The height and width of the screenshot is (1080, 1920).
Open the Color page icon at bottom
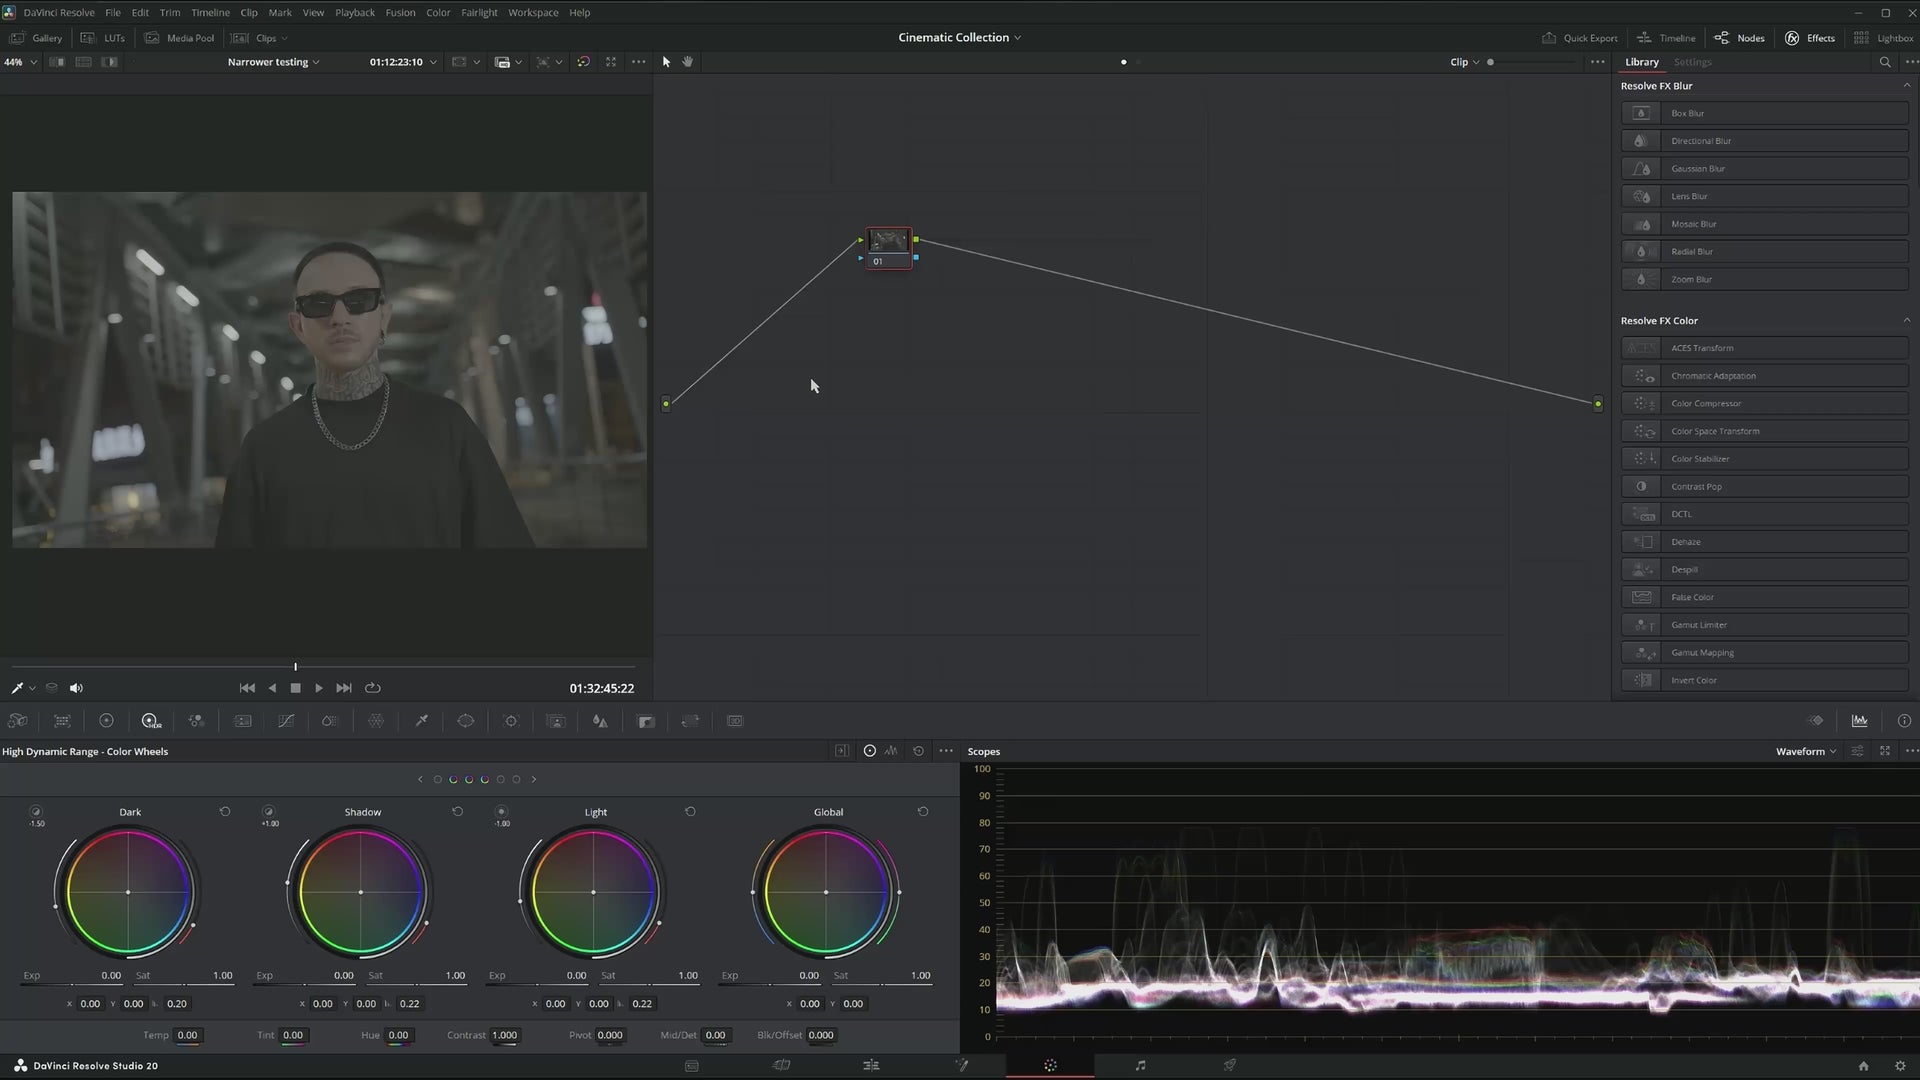coord(1050,1066)
